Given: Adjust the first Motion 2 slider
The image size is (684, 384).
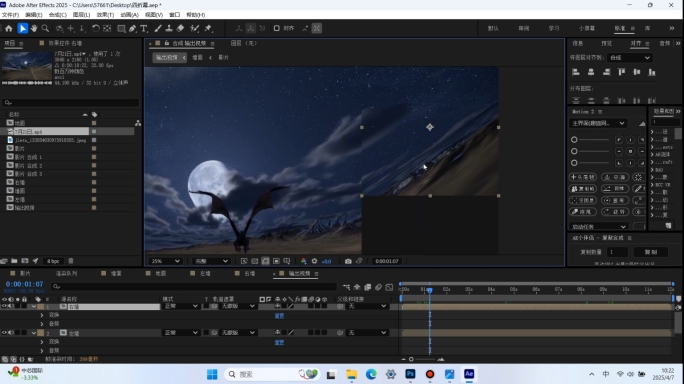Looking at the screenshot, I should click(x=591, y=140).
